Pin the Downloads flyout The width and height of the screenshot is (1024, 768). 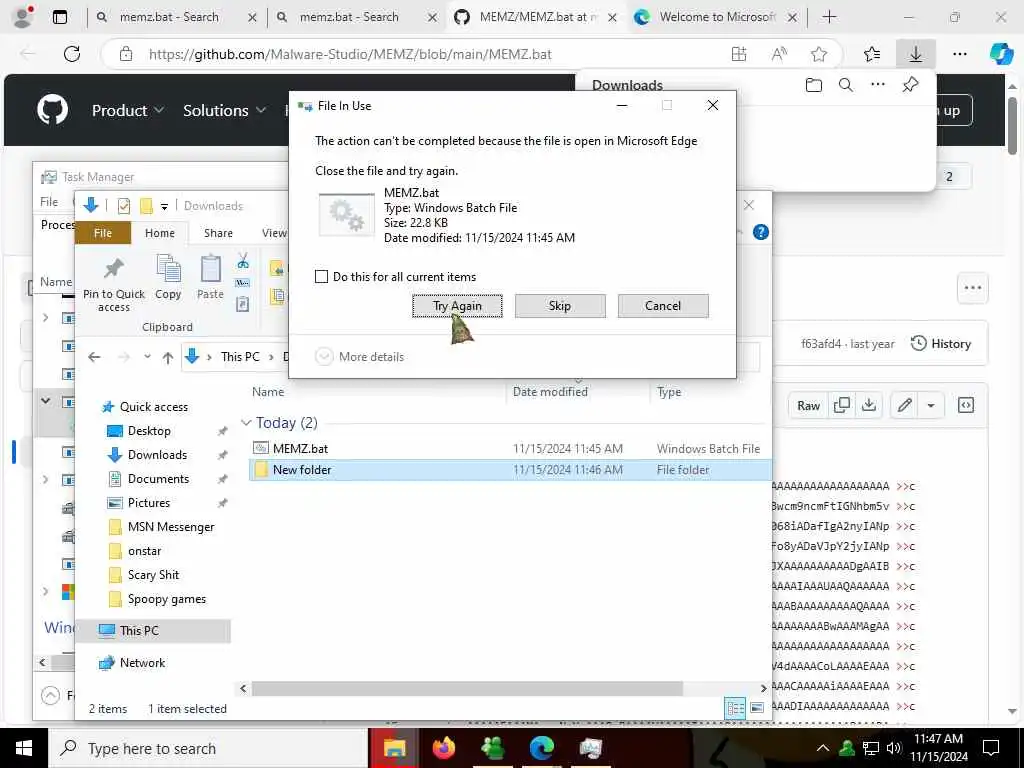[910, 85]
